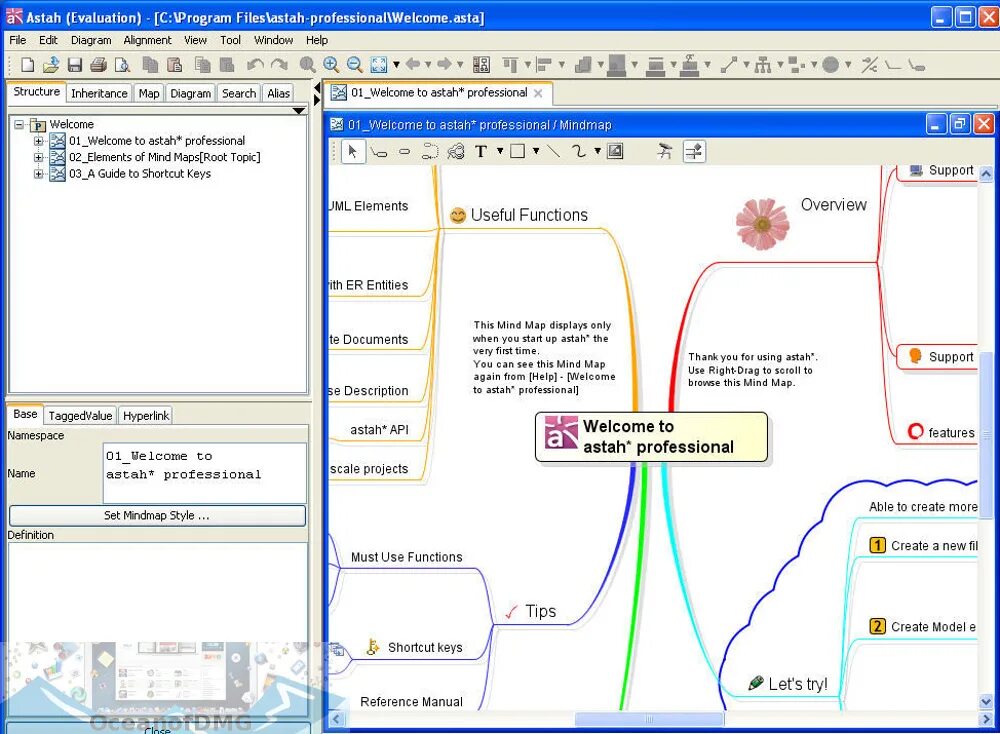This screenshot has width=1000, height=734.
Task: Zoom out of the diagram
Action: (x=355, y=64)
